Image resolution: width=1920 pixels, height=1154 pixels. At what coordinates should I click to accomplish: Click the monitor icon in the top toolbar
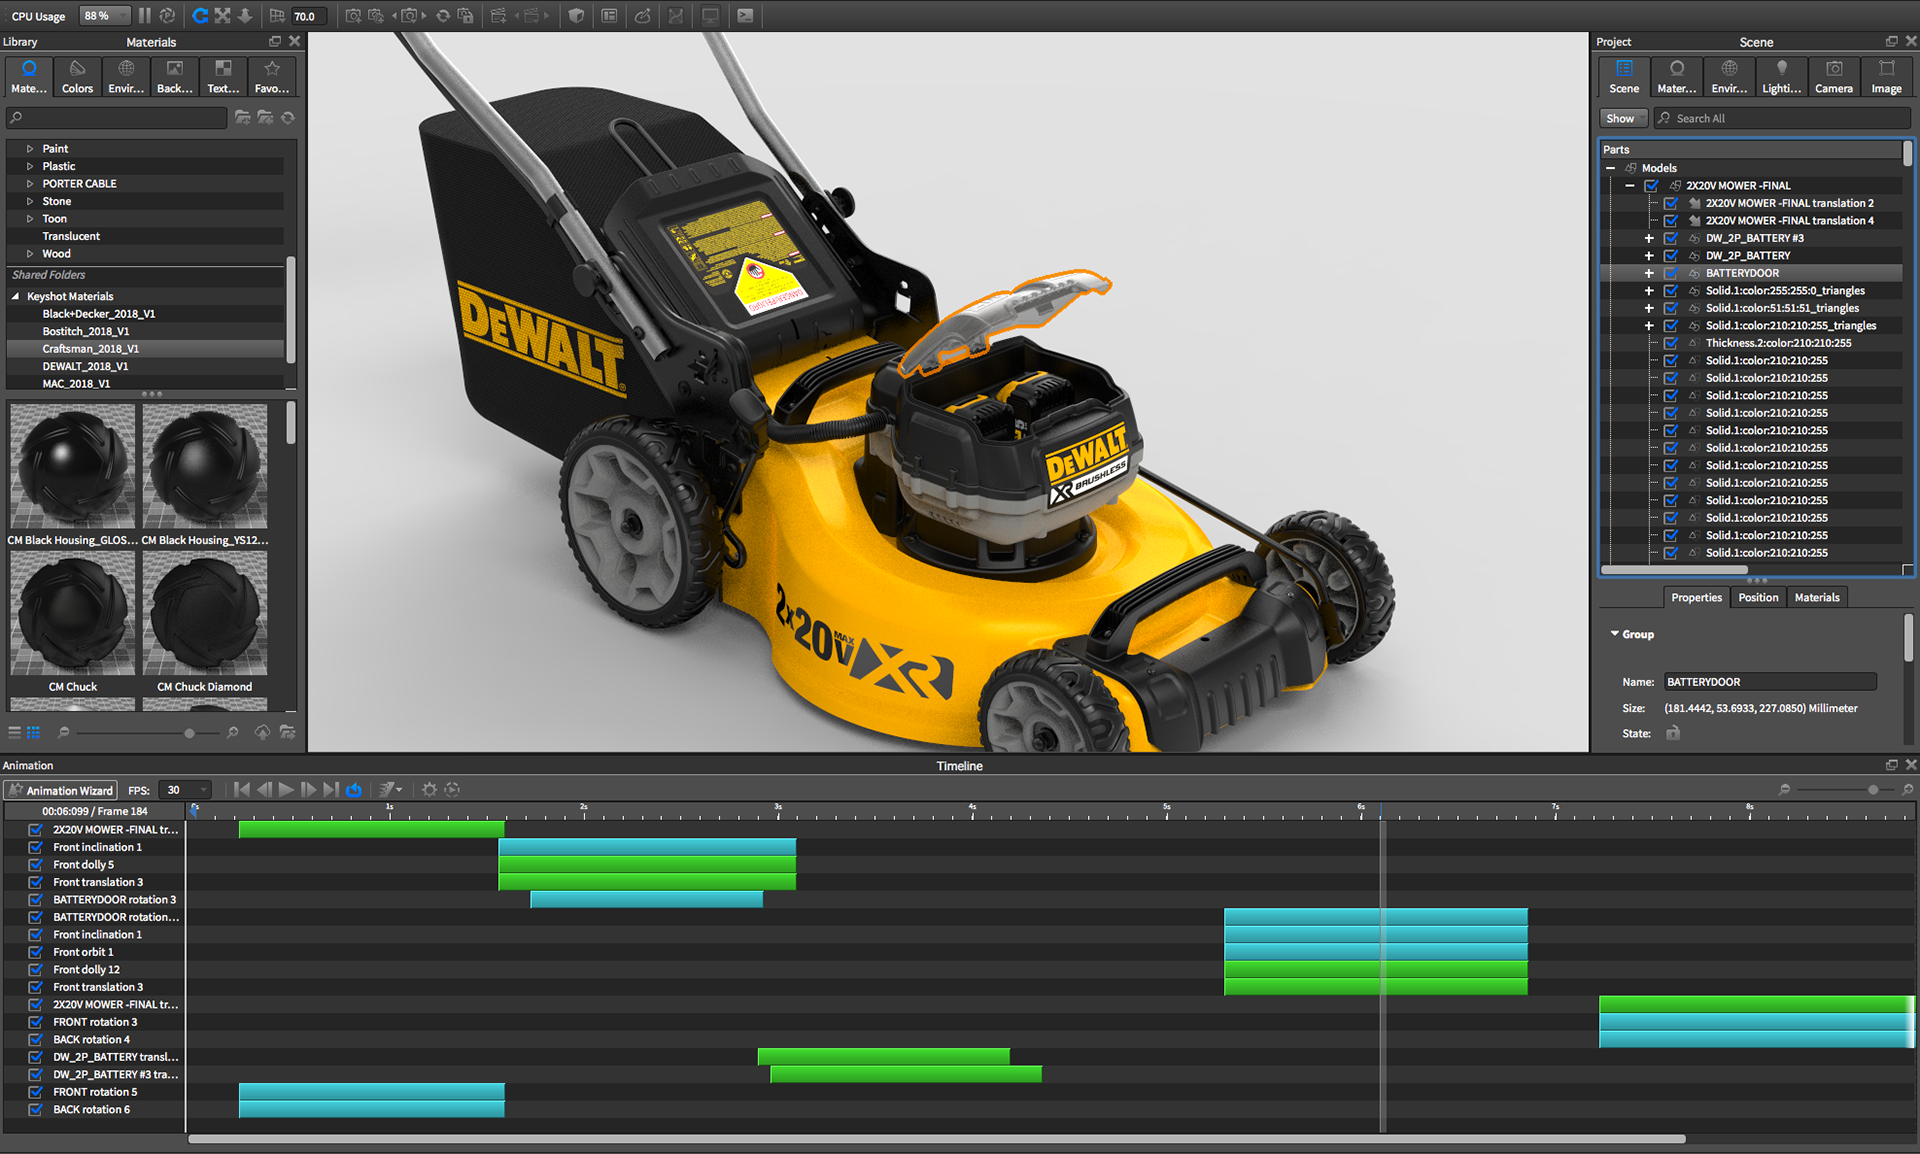[x=710, y=16]
